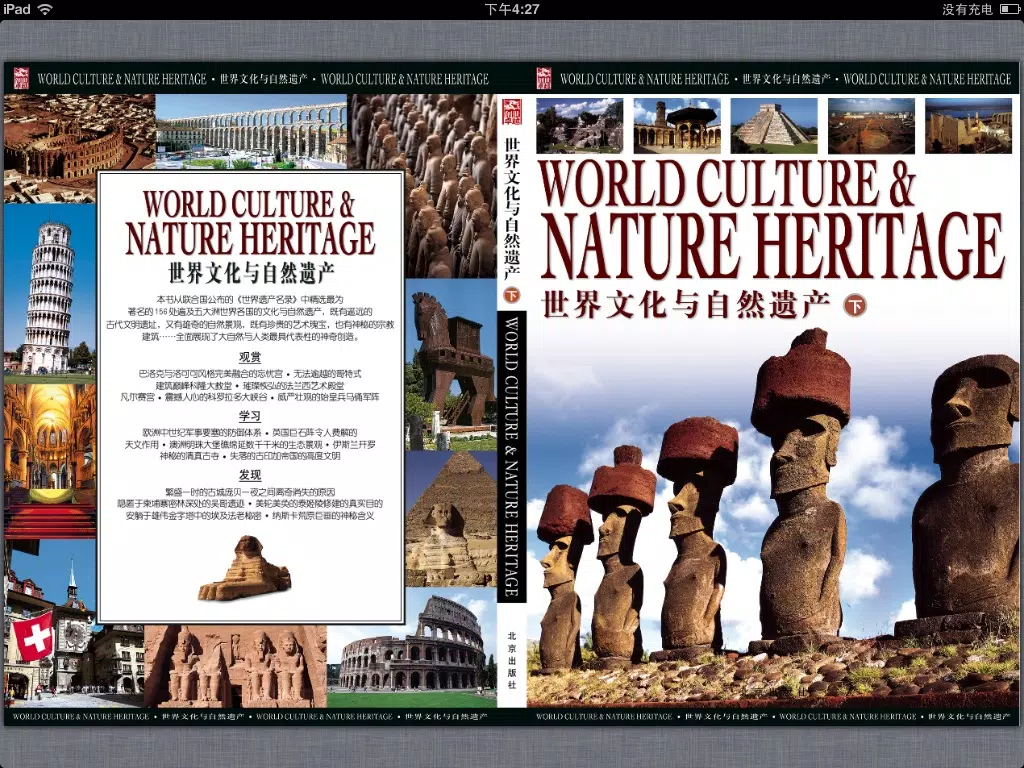Tap the Leaning Tower of Pisa photo

50,292
